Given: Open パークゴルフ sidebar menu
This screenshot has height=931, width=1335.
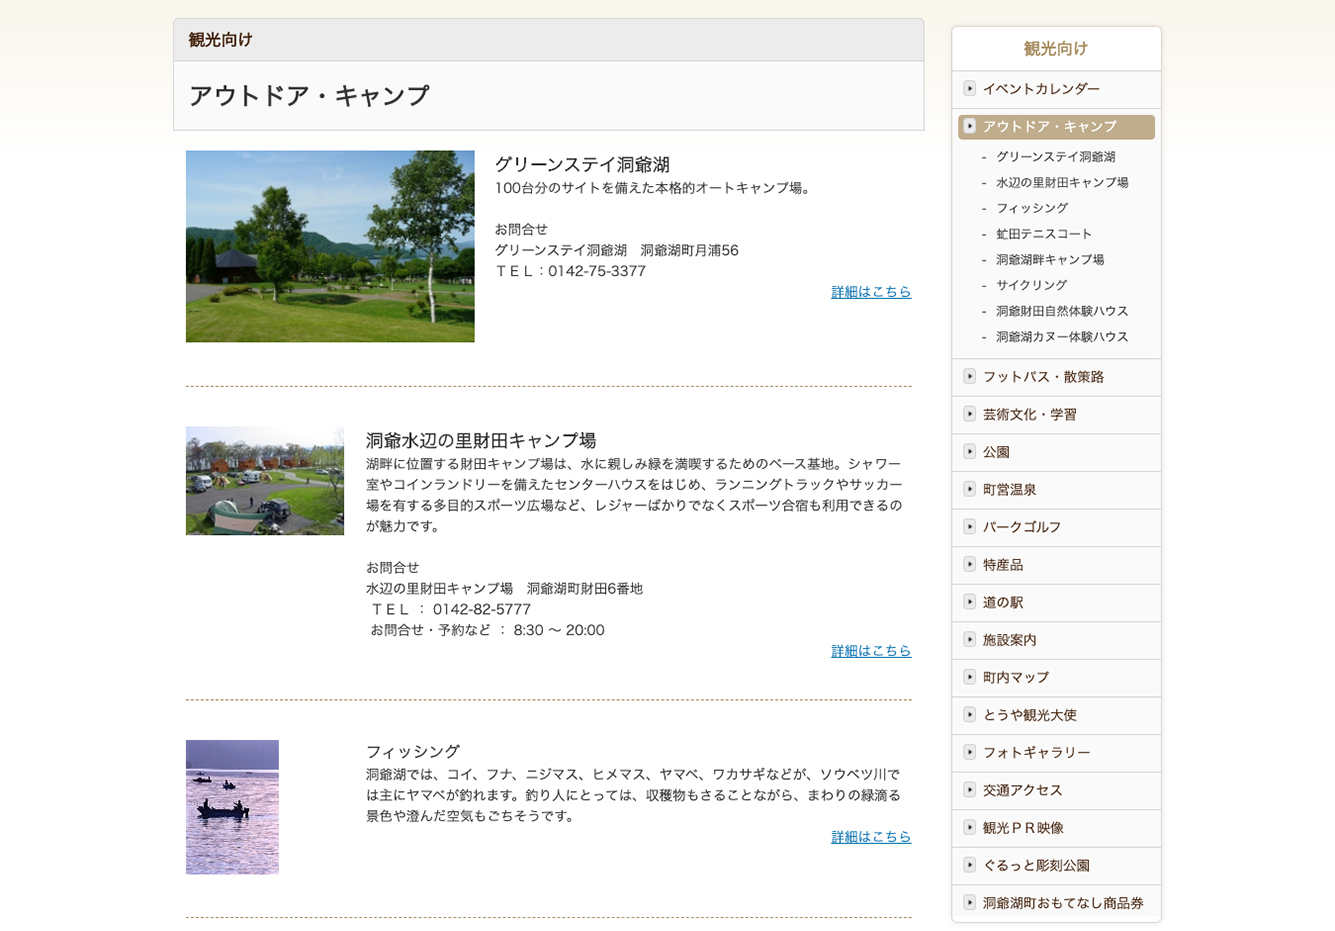Looking at the screenshot, I should click(x=1056, y=527).
